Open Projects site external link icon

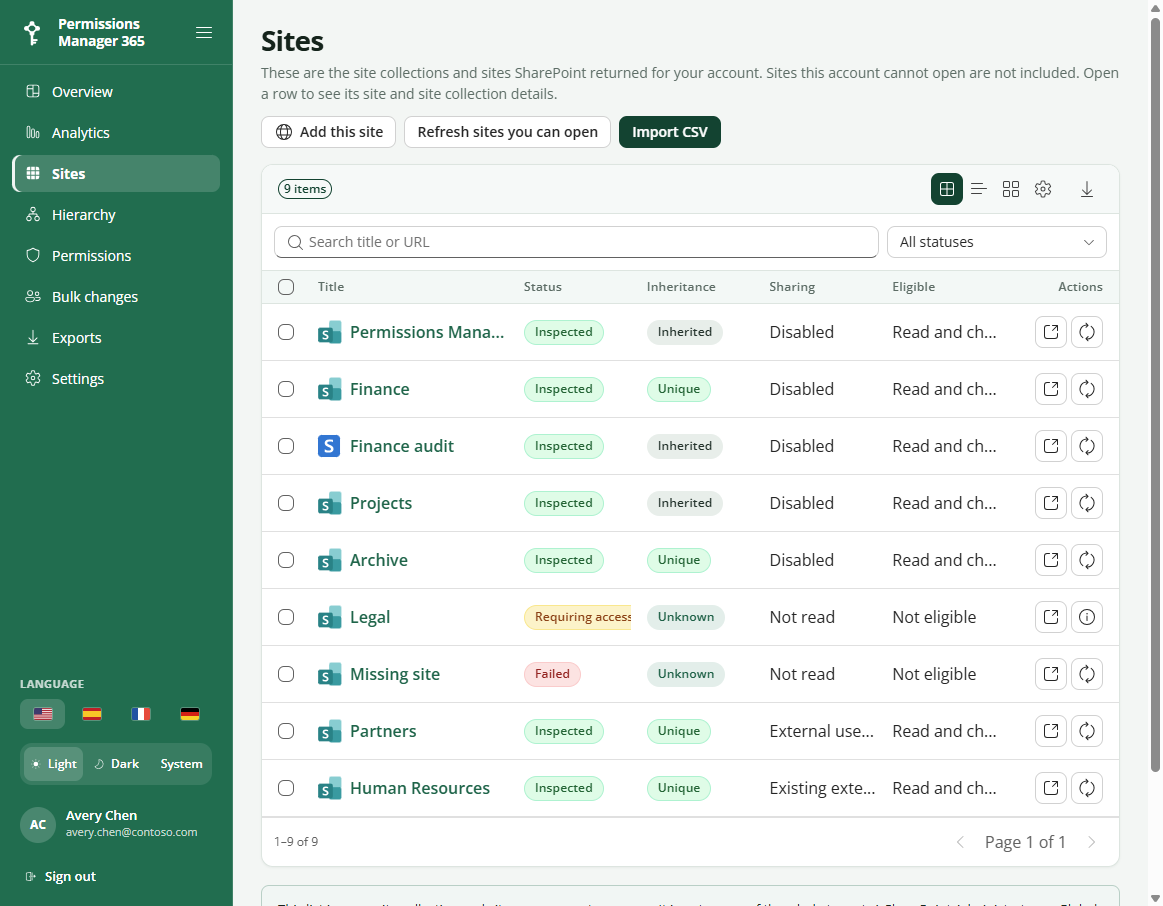(1050, 503)
